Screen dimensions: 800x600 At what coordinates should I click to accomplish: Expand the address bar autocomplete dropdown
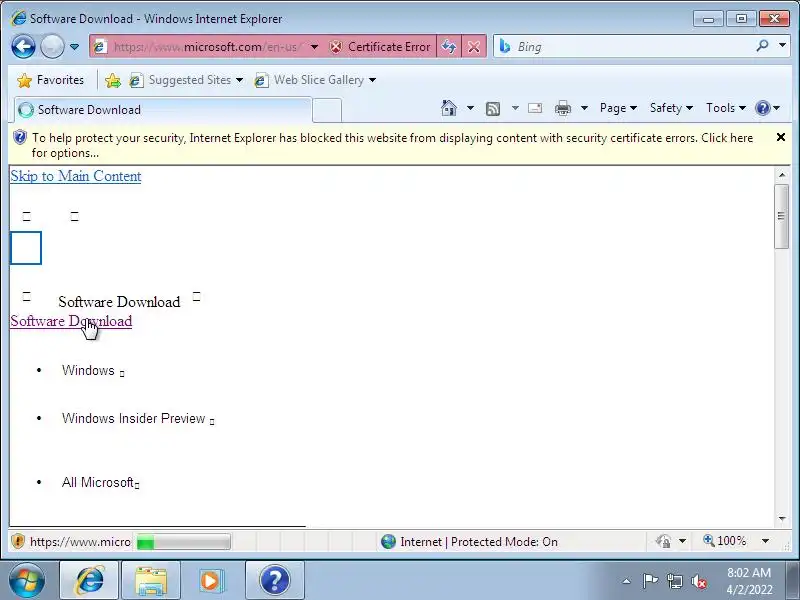pos(314,47)
